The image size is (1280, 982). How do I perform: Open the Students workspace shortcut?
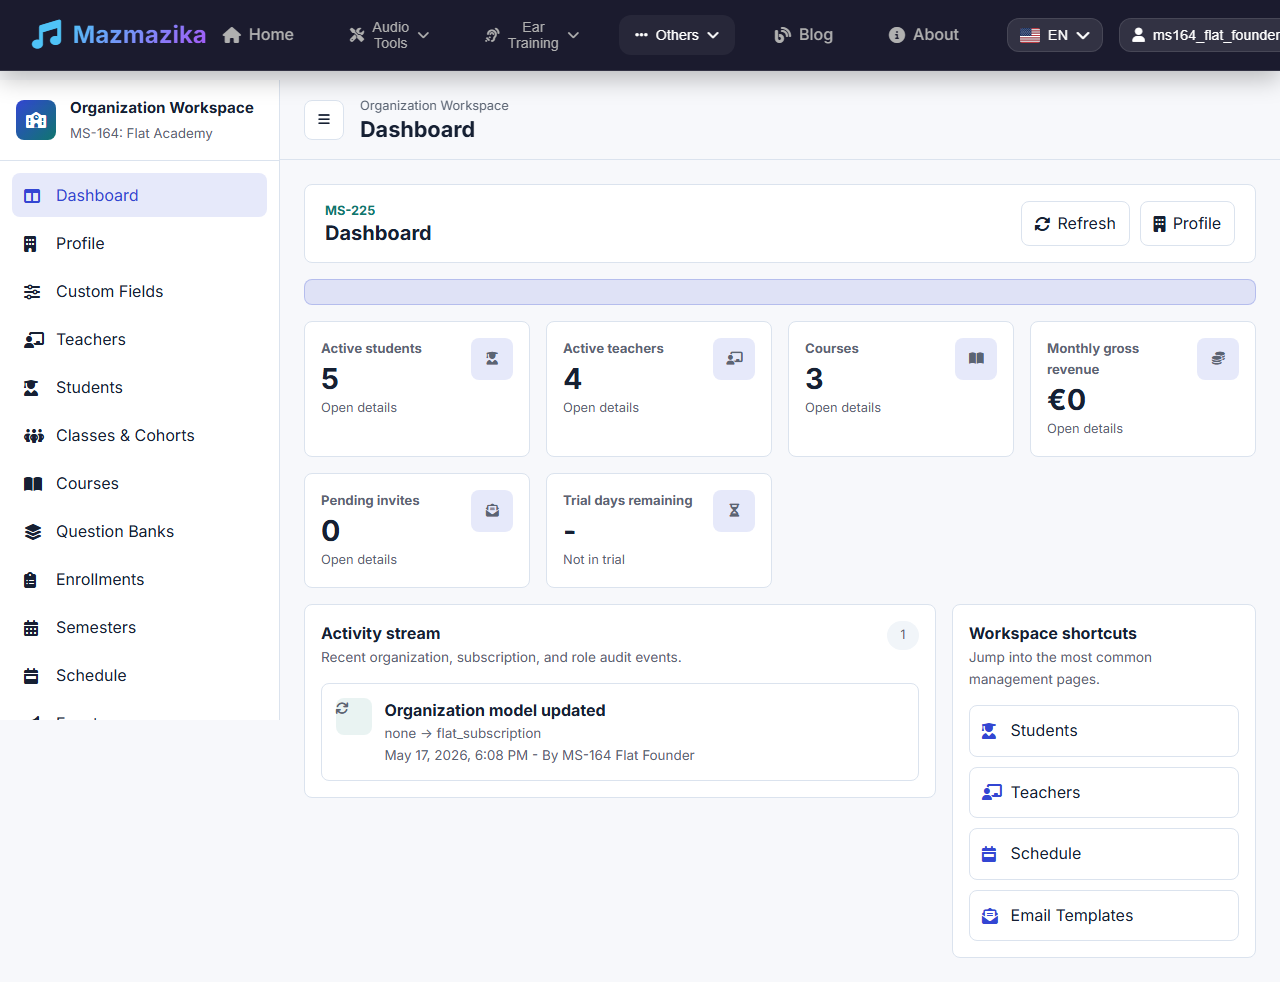[x=1104, y=731]
